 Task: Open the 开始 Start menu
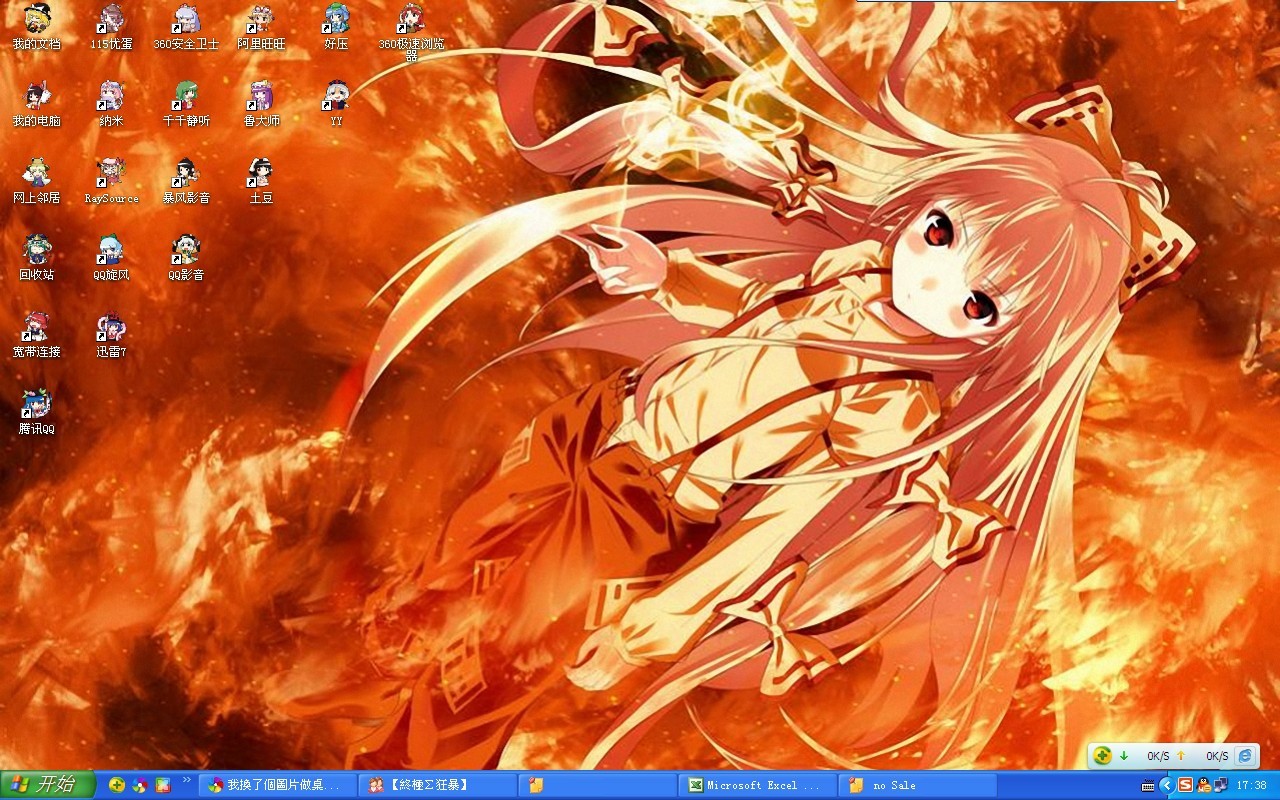[47, 785]
